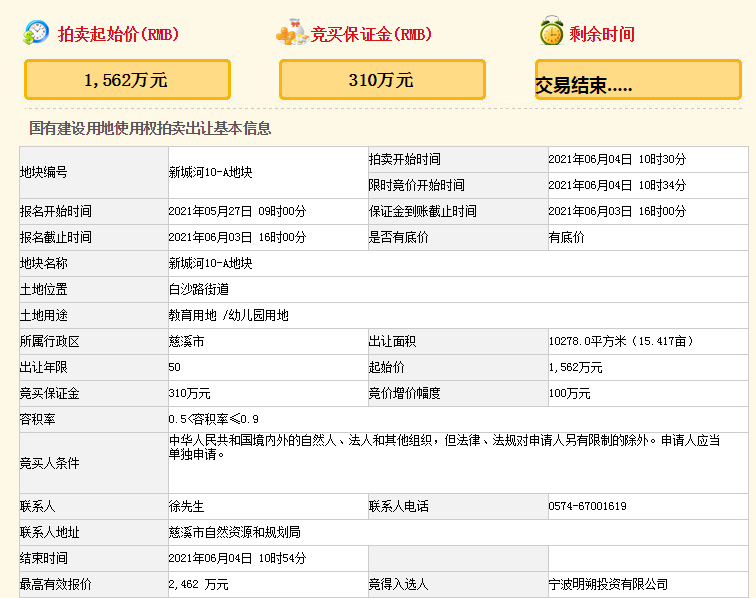Click the 拍卖起始价(RMB) heading text

point(118,34)
